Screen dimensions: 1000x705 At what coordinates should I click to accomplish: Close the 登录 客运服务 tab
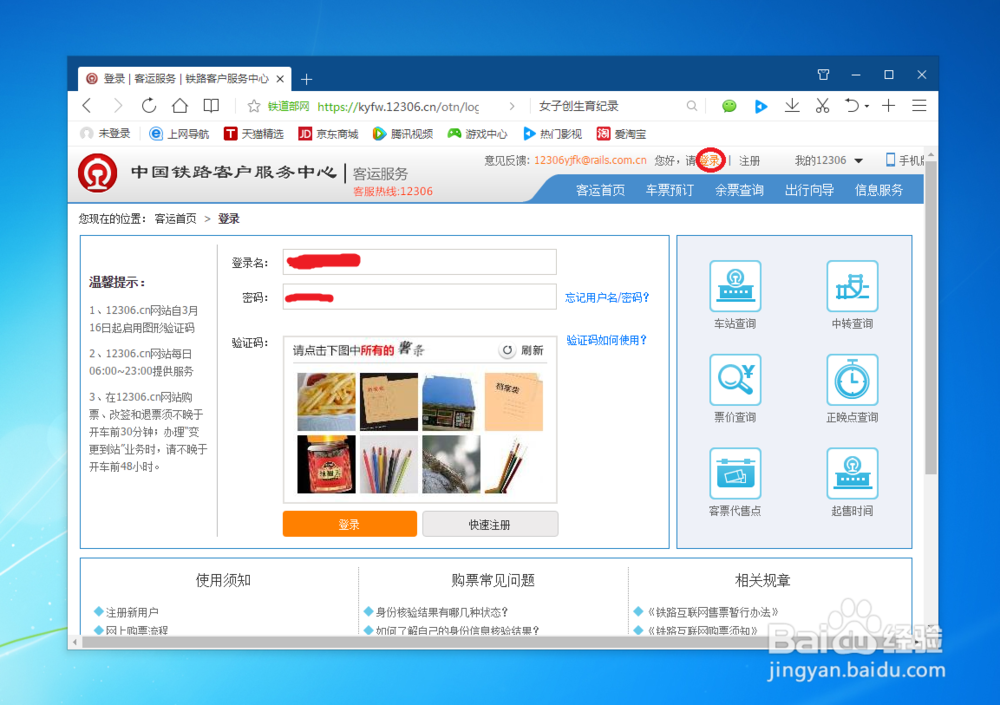coord(280,79)
